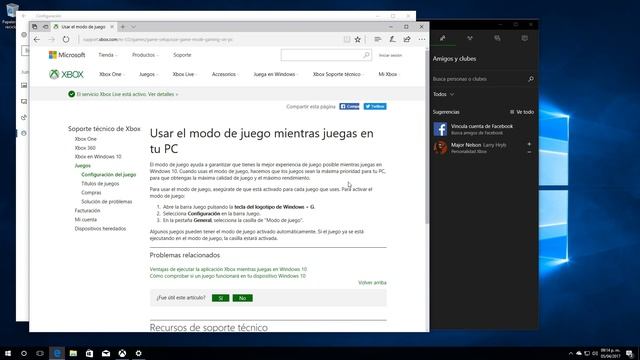Open Microsoft Store from taskbar
This screenshot has height=360, width=640.
coord(89,353)
